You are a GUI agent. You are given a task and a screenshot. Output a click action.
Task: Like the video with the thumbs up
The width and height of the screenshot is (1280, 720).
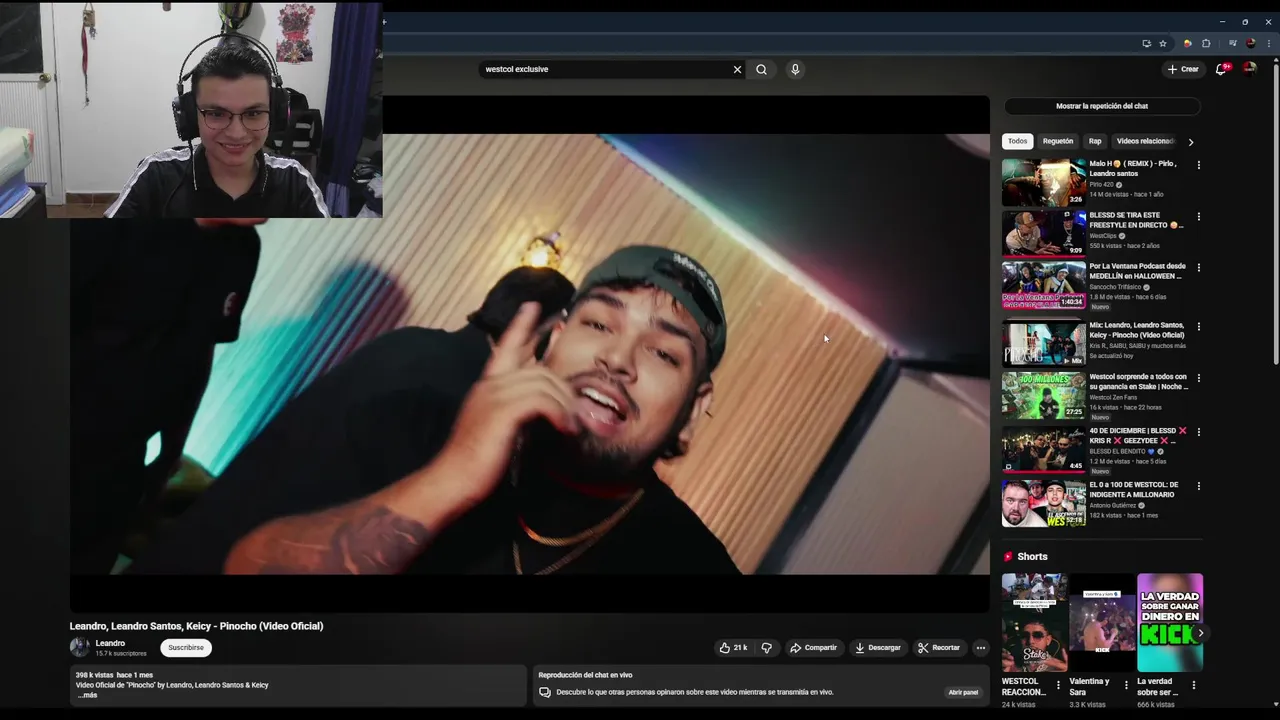pyautogui.click(x=733, y=648)
